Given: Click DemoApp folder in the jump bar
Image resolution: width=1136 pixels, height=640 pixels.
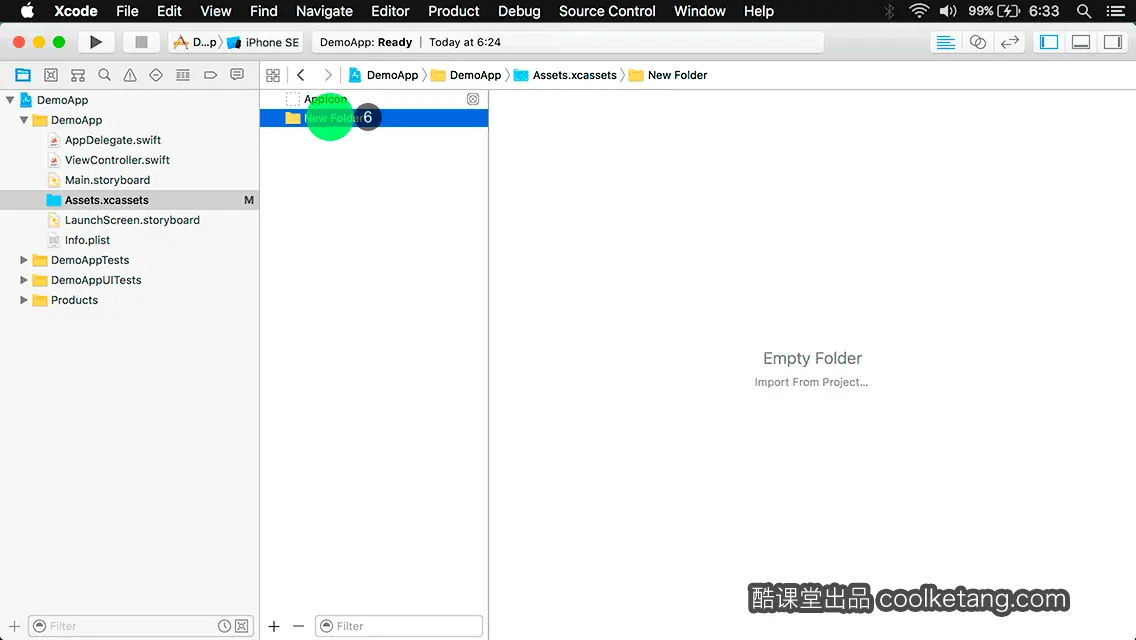Looking at the screenshot, I should [466, 75].
